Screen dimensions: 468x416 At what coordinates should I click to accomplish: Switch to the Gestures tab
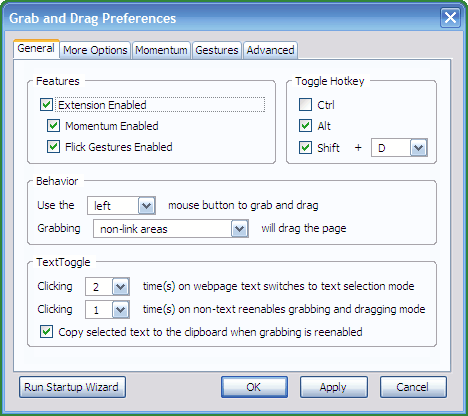coord(217,50)
